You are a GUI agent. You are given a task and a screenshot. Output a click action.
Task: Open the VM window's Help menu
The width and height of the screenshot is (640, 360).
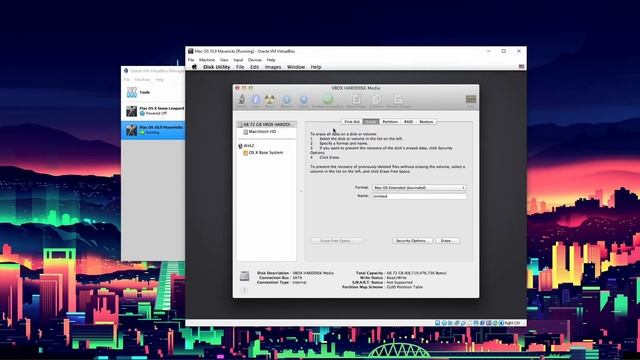(x=271, y=60)
